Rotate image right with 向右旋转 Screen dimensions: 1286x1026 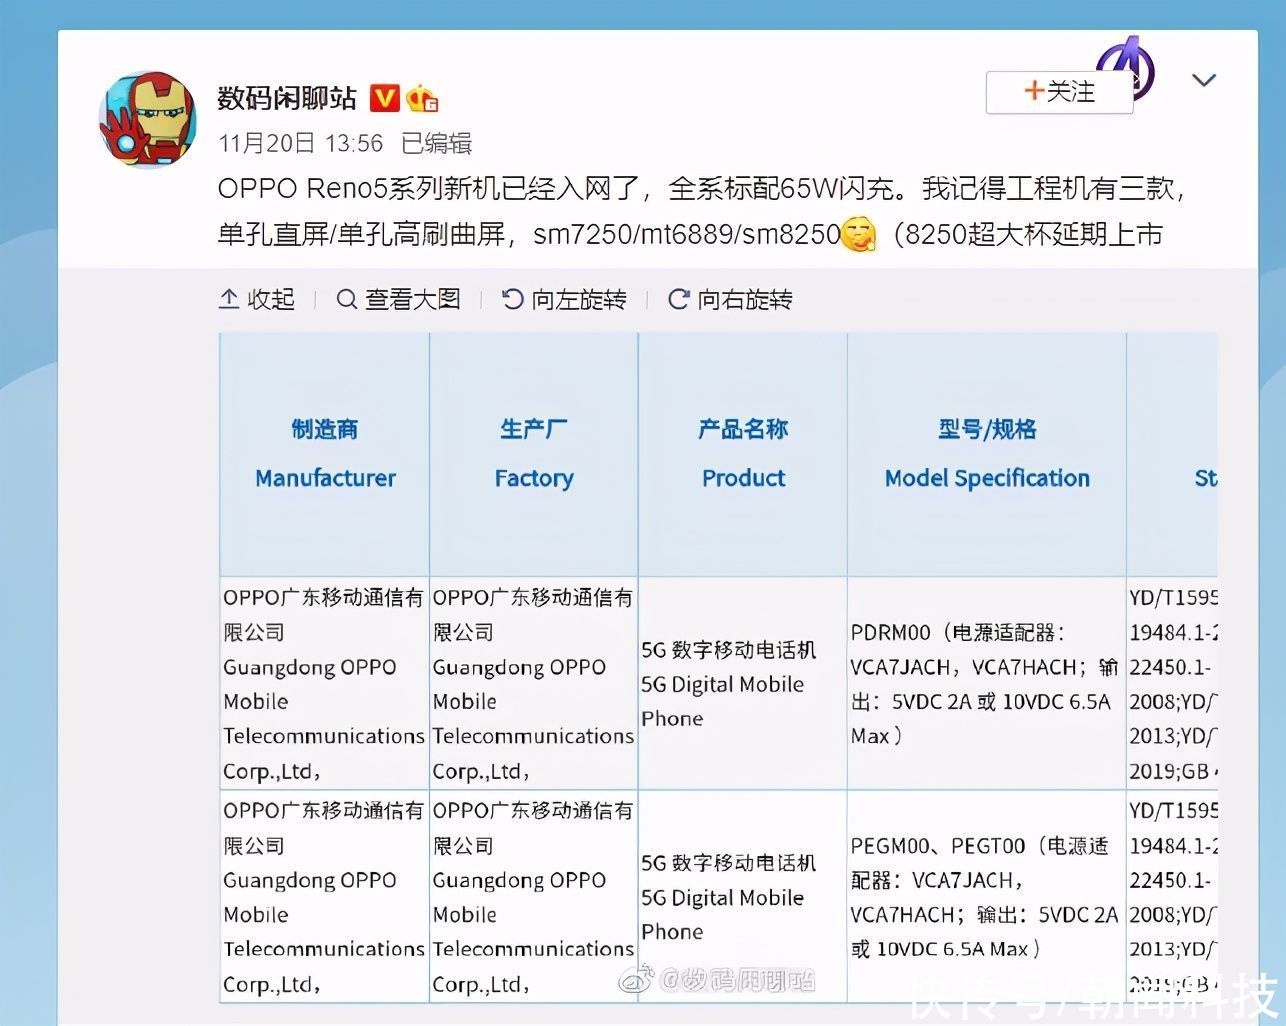[730, 299]
